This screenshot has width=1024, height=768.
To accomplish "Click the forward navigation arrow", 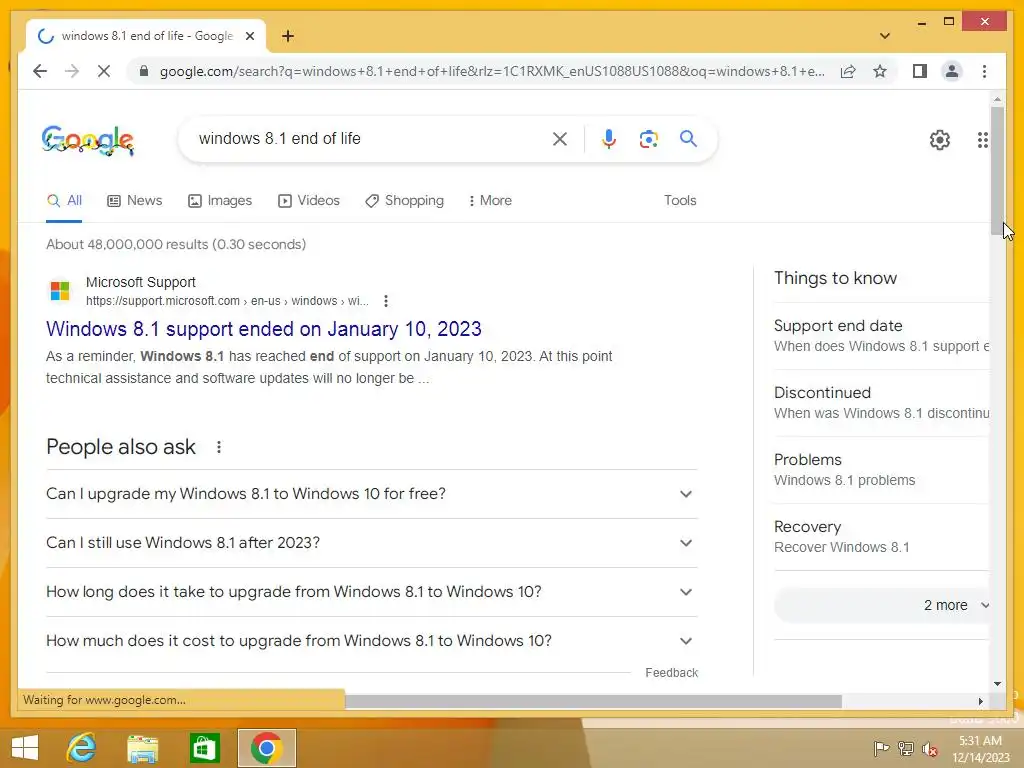I will [x=72, y=71].
